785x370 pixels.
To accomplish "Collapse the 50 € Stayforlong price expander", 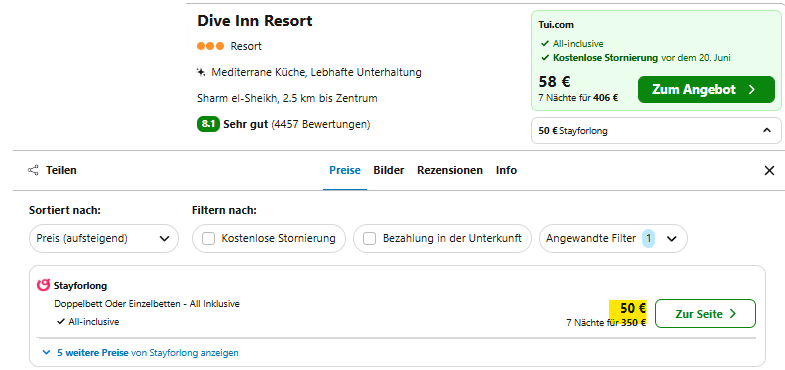I will coord(656,131).
